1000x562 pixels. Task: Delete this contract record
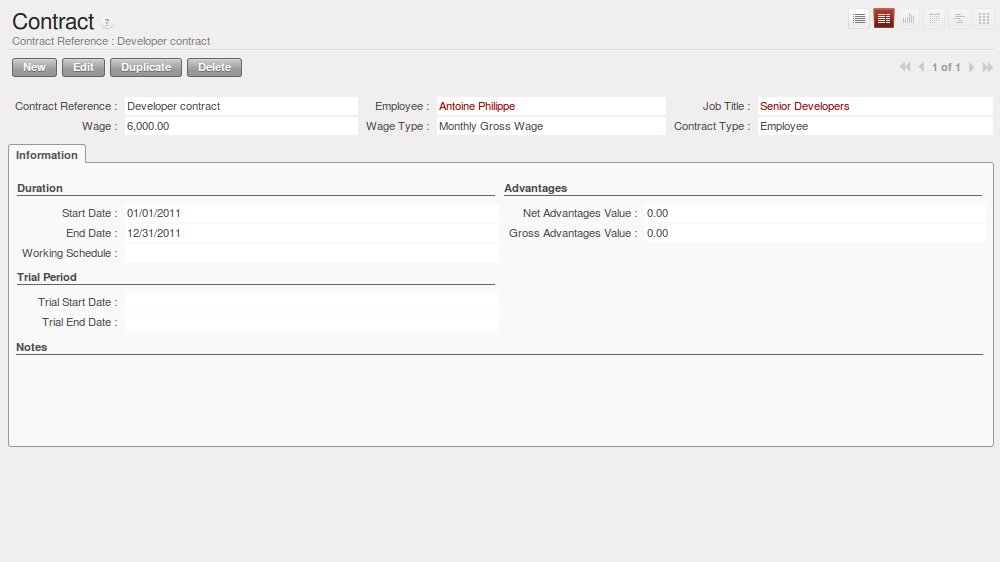[x=214, y=67]
